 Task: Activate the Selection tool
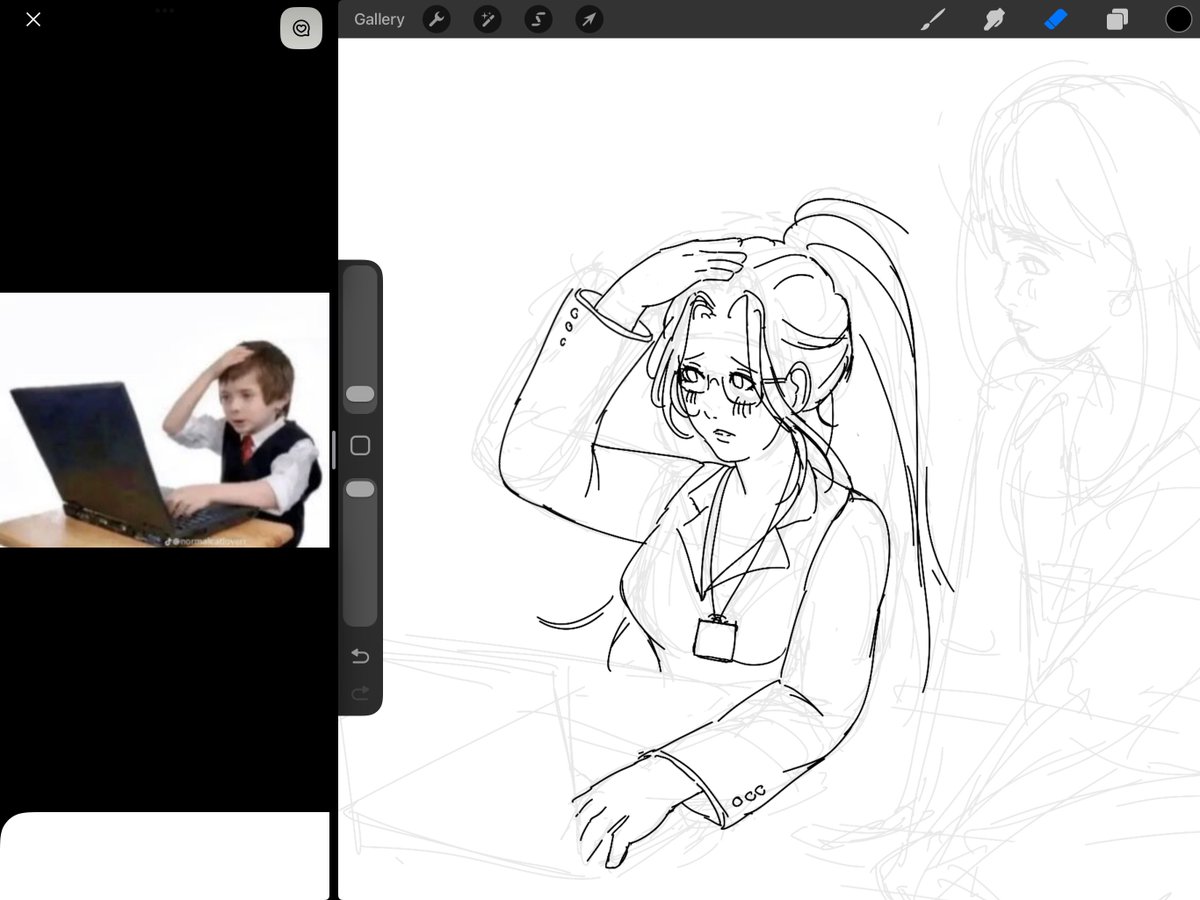click(x=538, y=19)
